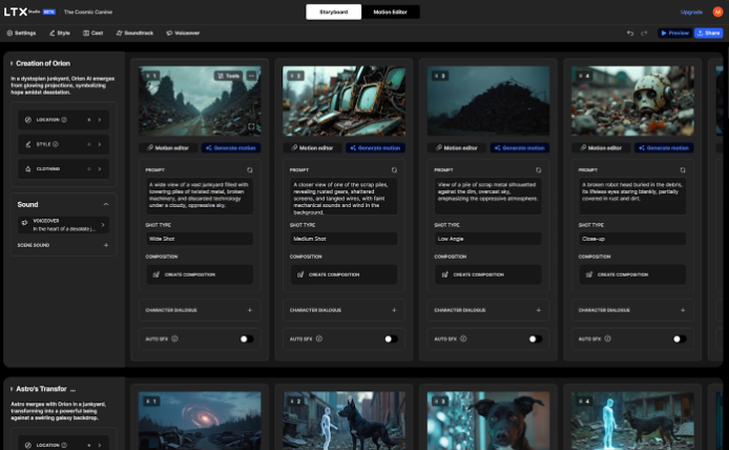Open the Style toolbar item
This screenshot has width=729, height=450.
[60, 33]
